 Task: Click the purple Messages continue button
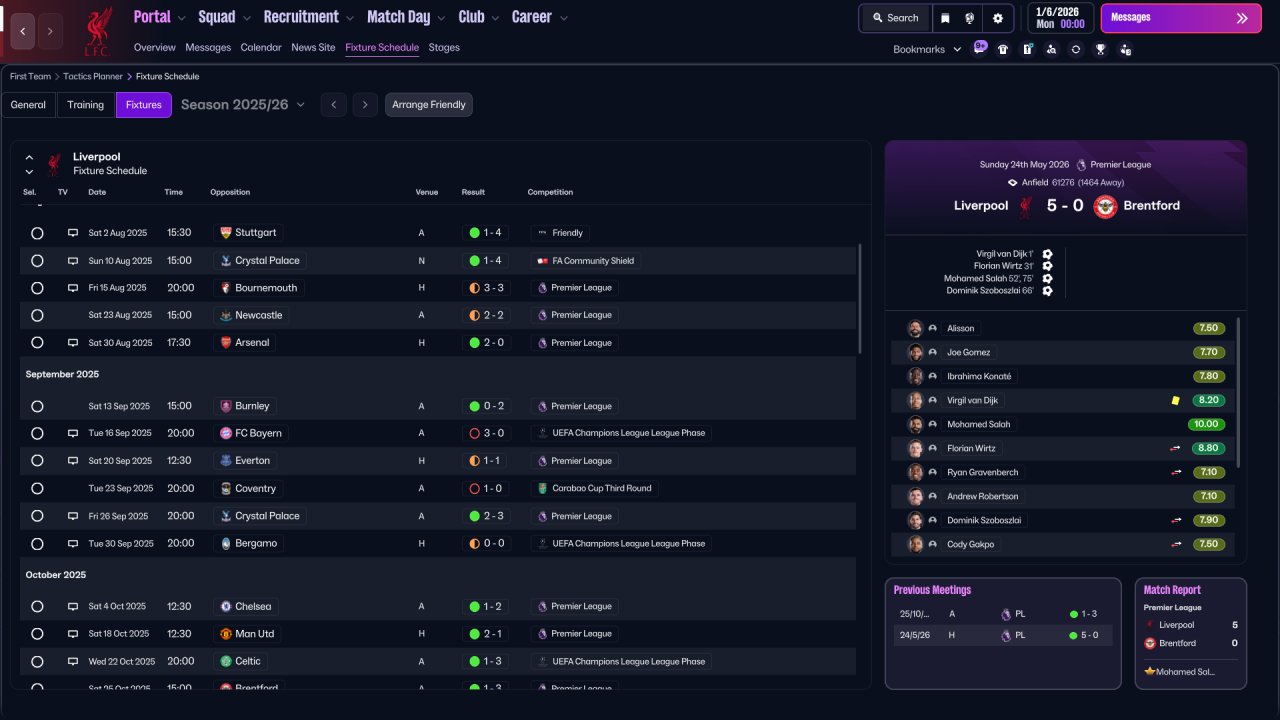(x=1181, y=18)
